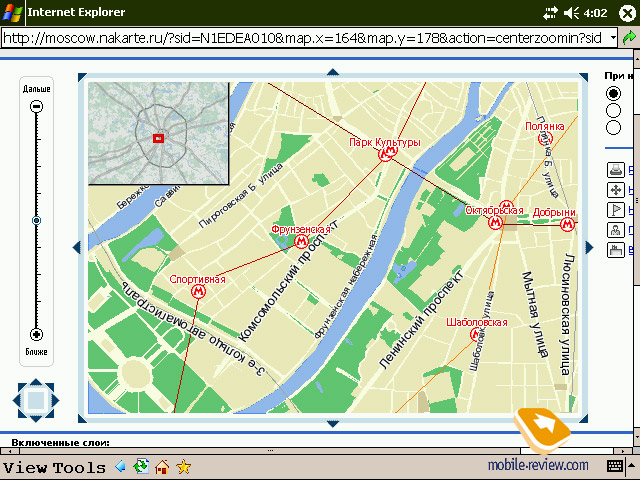
Task: Pan map to the bottom-left corner arrow
Action: click(x=82, y=418)
